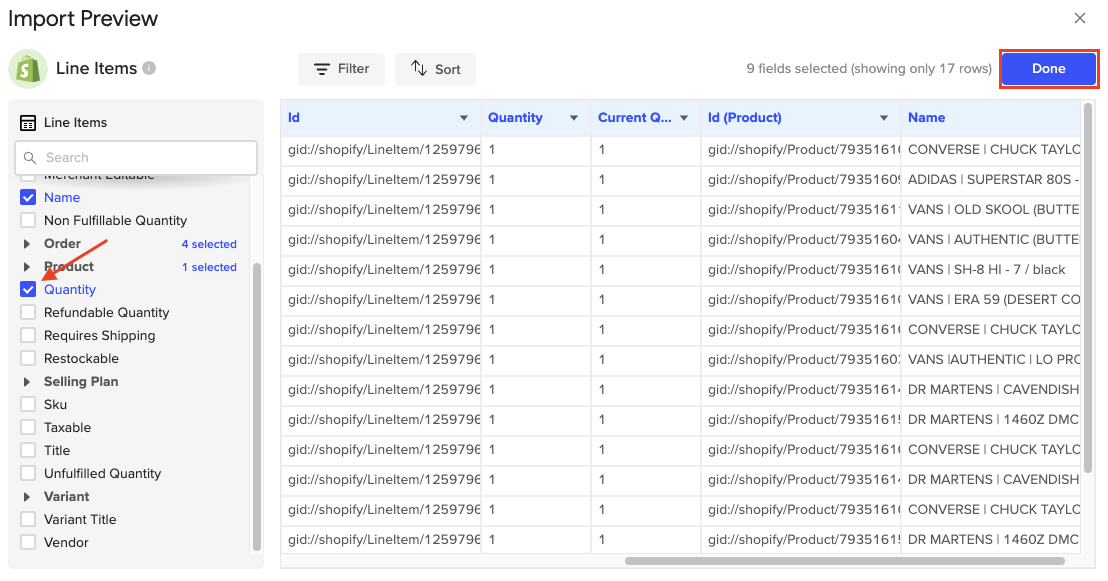Click the 'ADIDAS | SUPERSTAR 80S' name cell
1108x581 pixels.
(991, 180)
